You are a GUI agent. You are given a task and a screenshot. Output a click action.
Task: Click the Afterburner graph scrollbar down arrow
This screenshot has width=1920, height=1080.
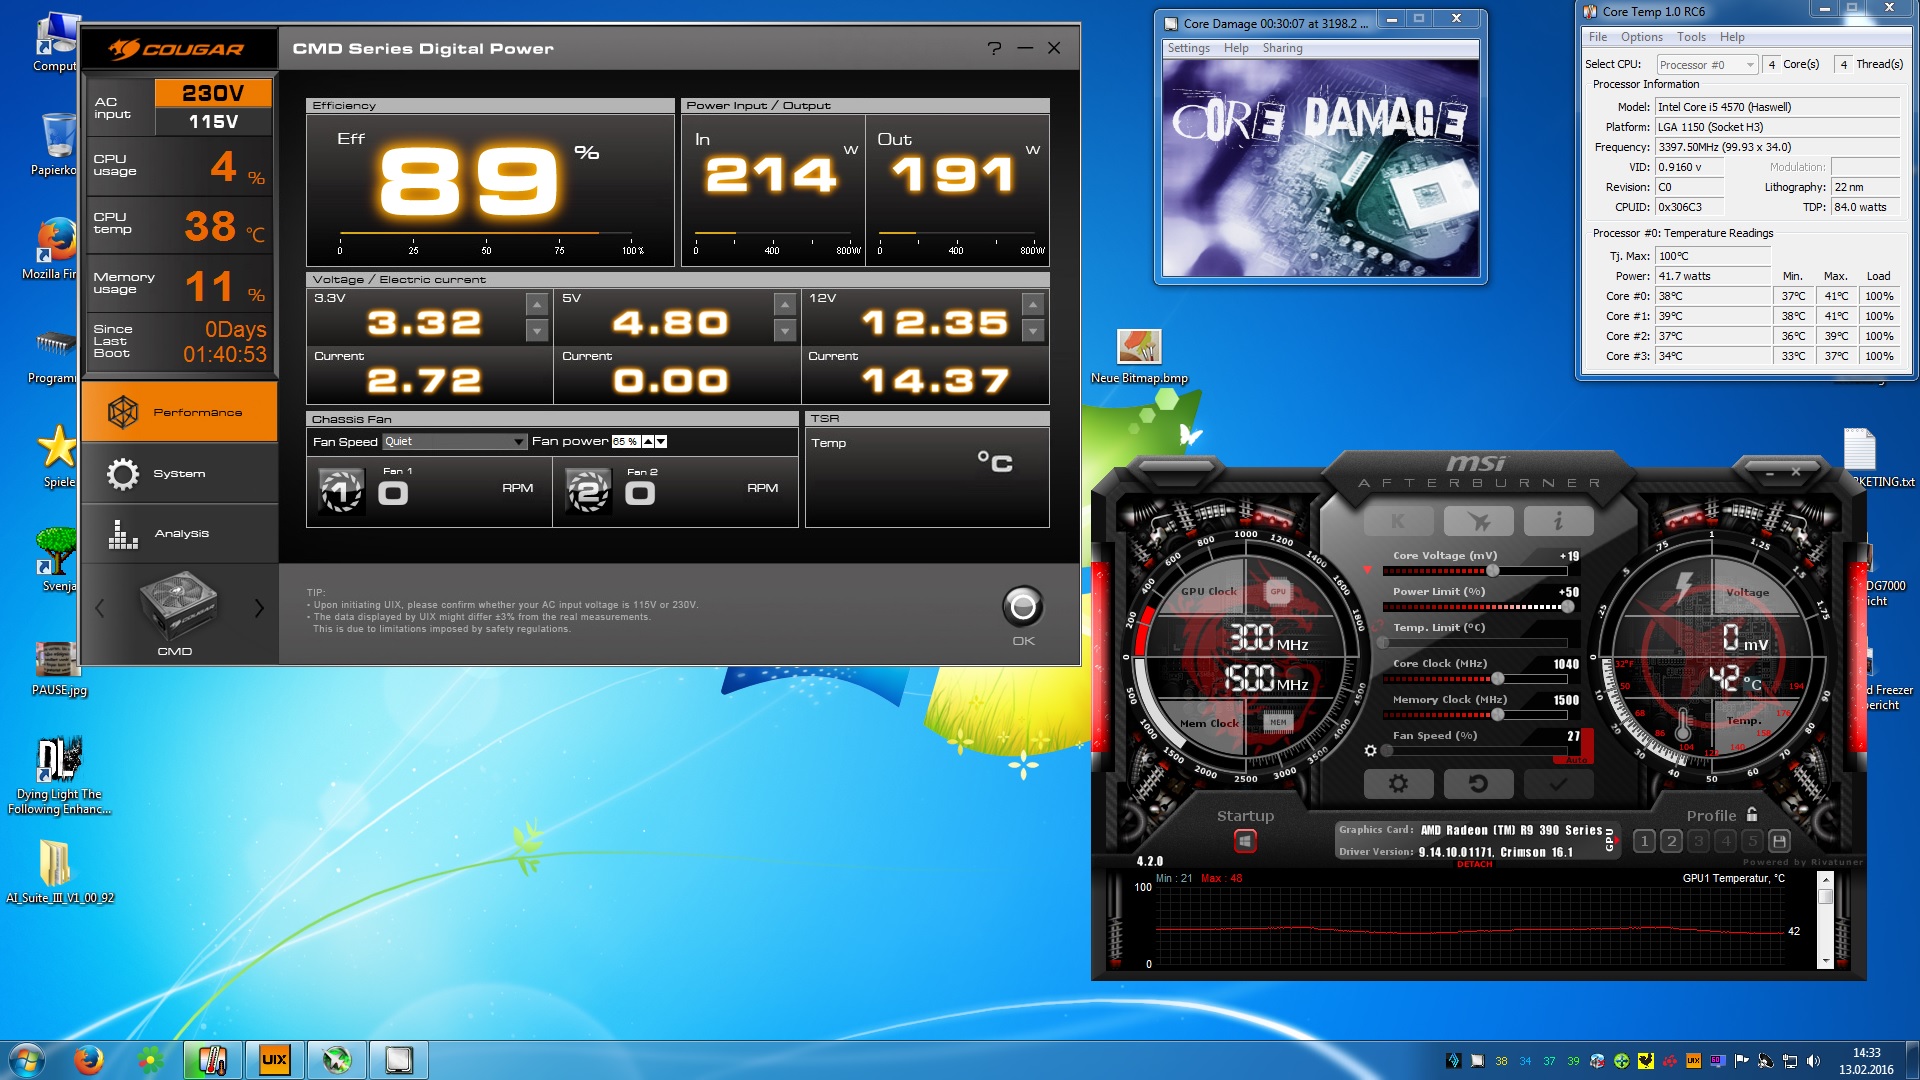tap(1825, 961)
